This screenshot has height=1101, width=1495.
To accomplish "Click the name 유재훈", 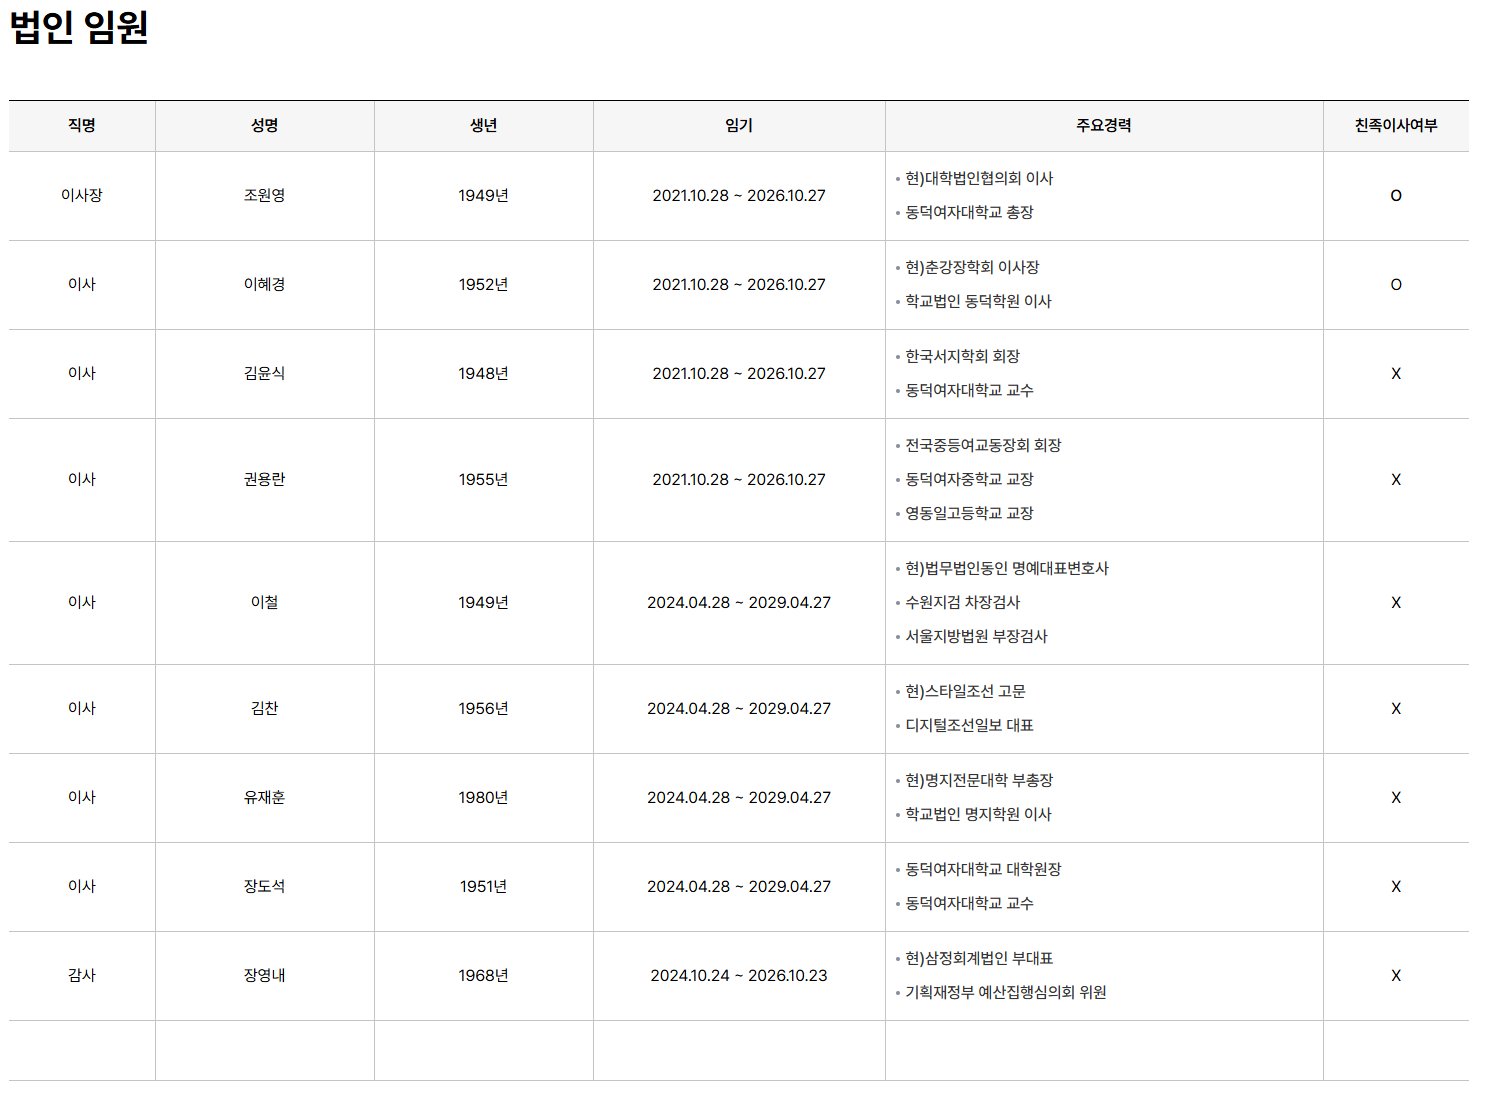I will click(x=264, y=798).
